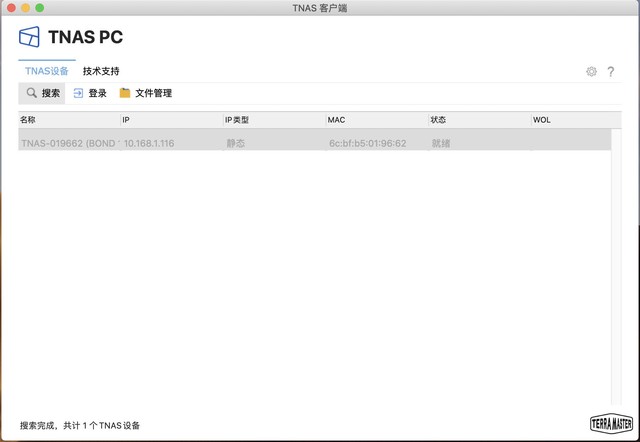The image size is (640, 442).
Task: Open 文件管理 button label
Action: pyautogui.click(x=153, y=93)
